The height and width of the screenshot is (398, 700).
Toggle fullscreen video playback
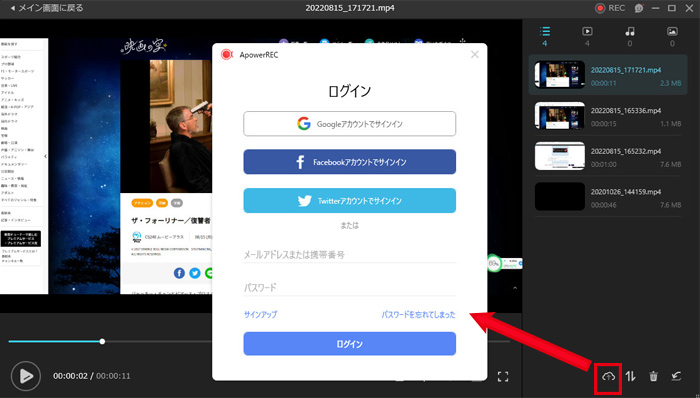point(503,377)
